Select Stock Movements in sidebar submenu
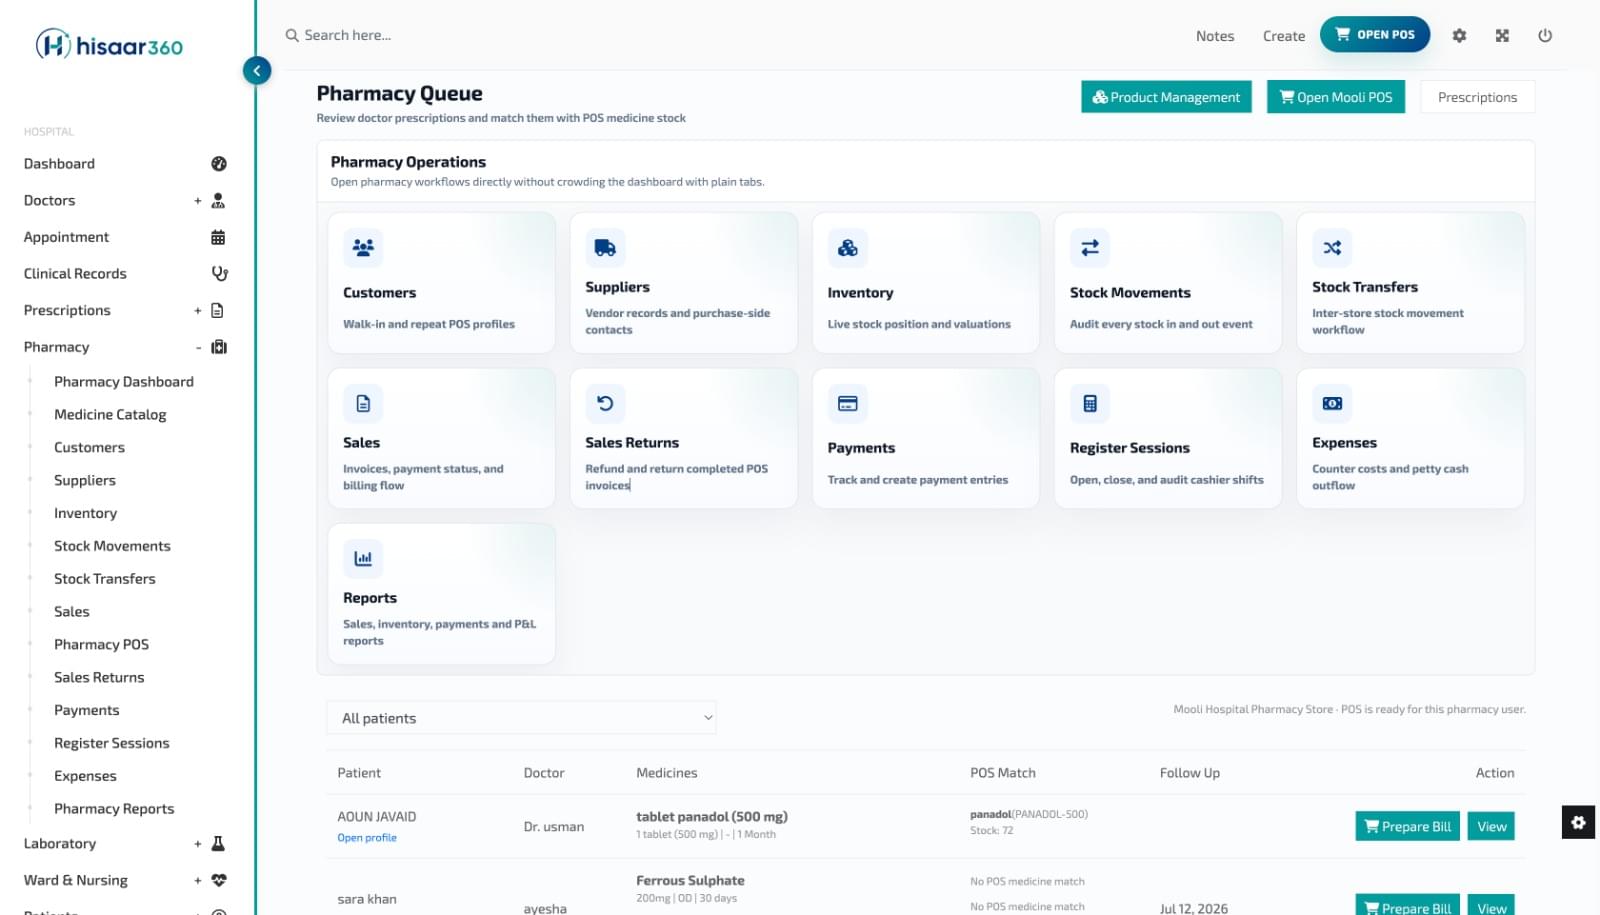The image size is (1600, 915). pyautogui.click(x=112, y=546)
